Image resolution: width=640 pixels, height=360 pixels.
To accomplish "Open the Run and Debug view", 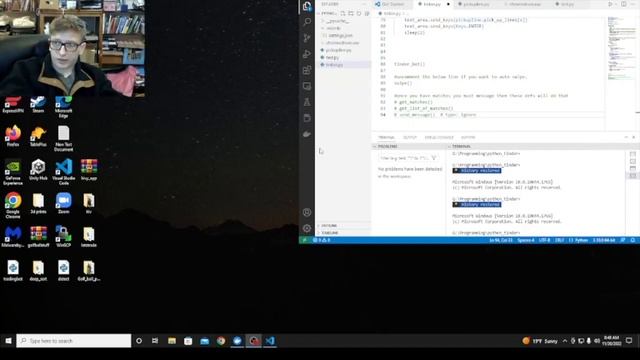I will pyautogui.click(x=307, y=54).
